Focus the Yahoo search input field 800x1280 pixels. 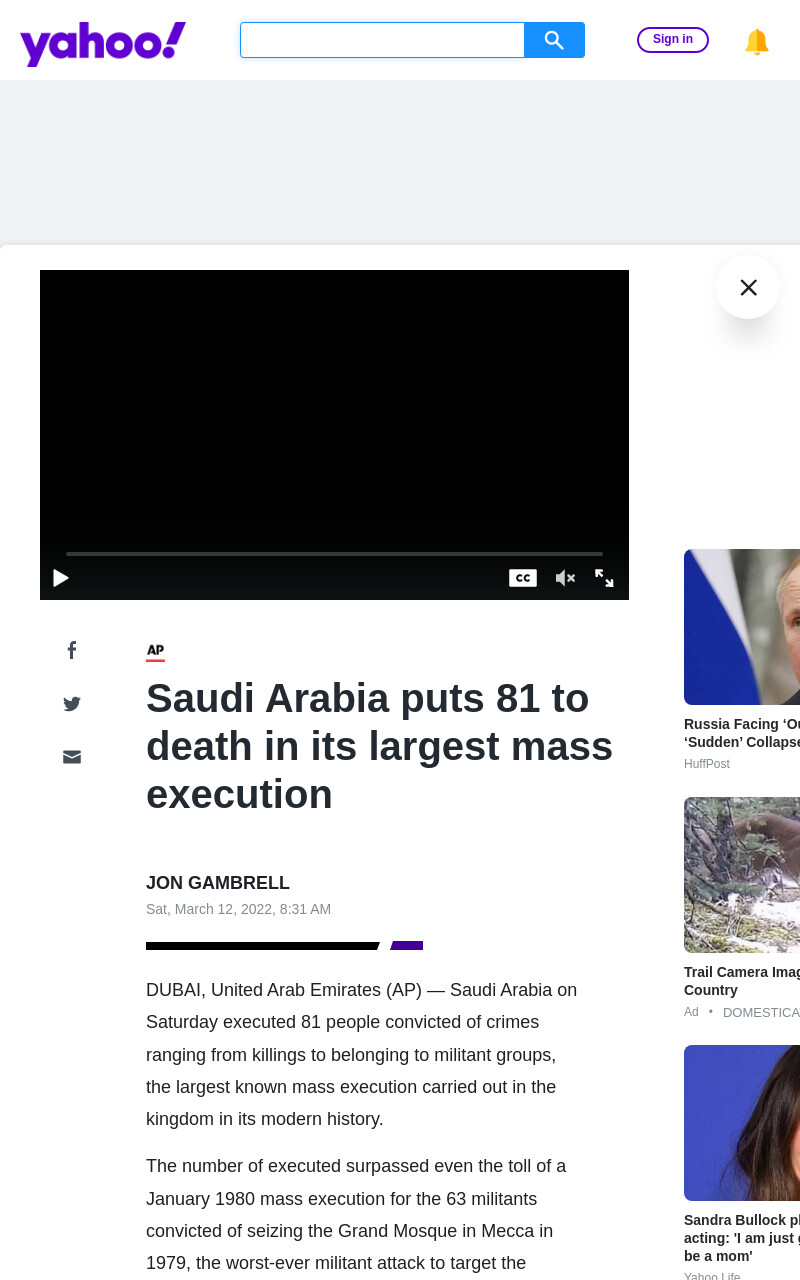coord(382,40)
